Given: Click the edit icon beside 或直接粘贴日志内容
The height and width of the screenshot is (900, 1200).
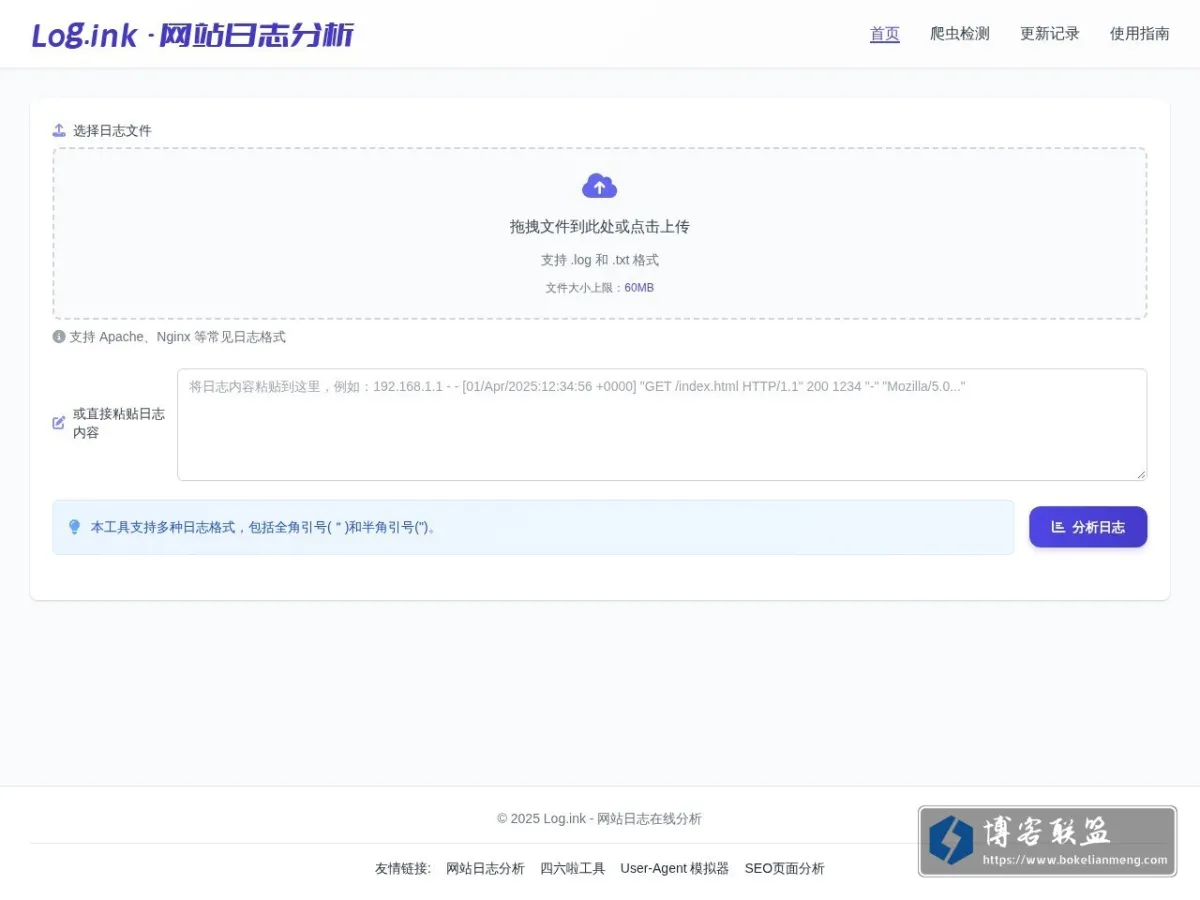Looking at the screenshot, I should [59, 423].
